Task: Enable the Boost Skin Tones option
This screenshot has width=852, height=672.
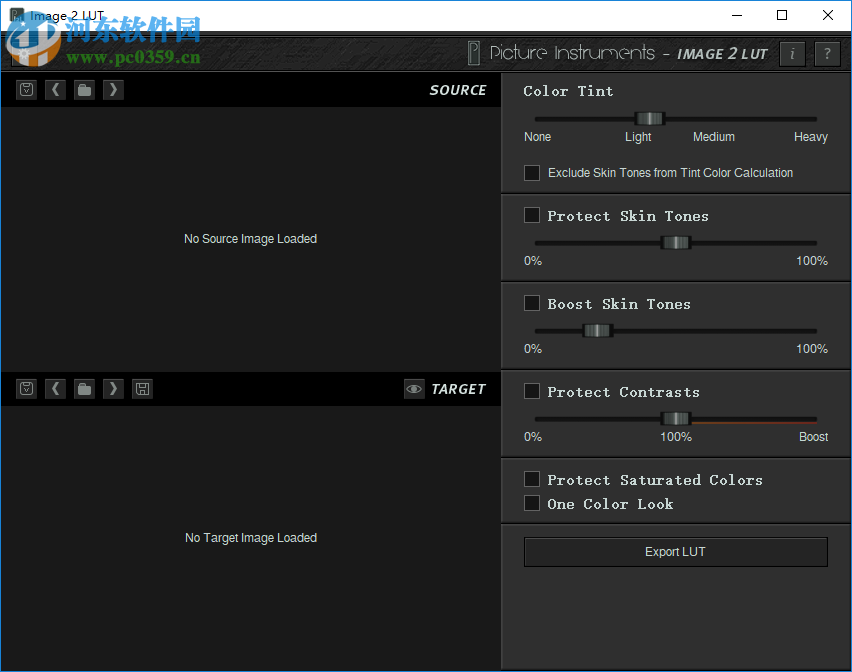Action: click(x=532, y=303)
